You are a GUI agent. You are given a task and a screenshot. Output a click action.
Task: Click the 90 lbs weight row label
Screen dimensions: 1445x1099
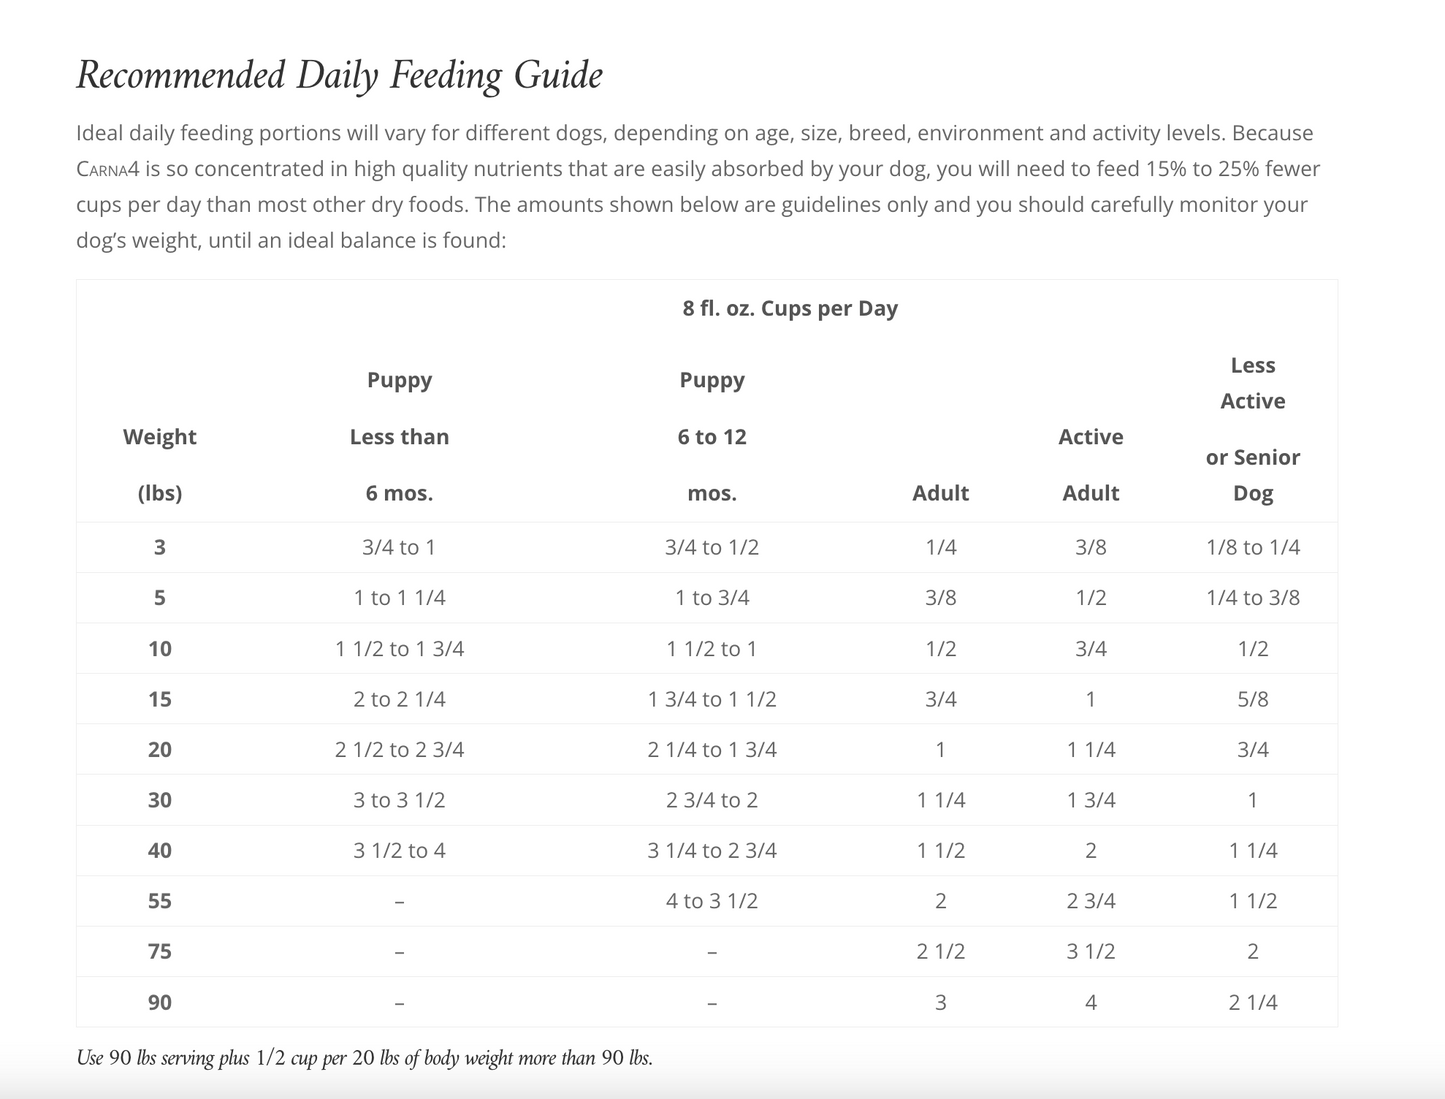[160, 1002]
